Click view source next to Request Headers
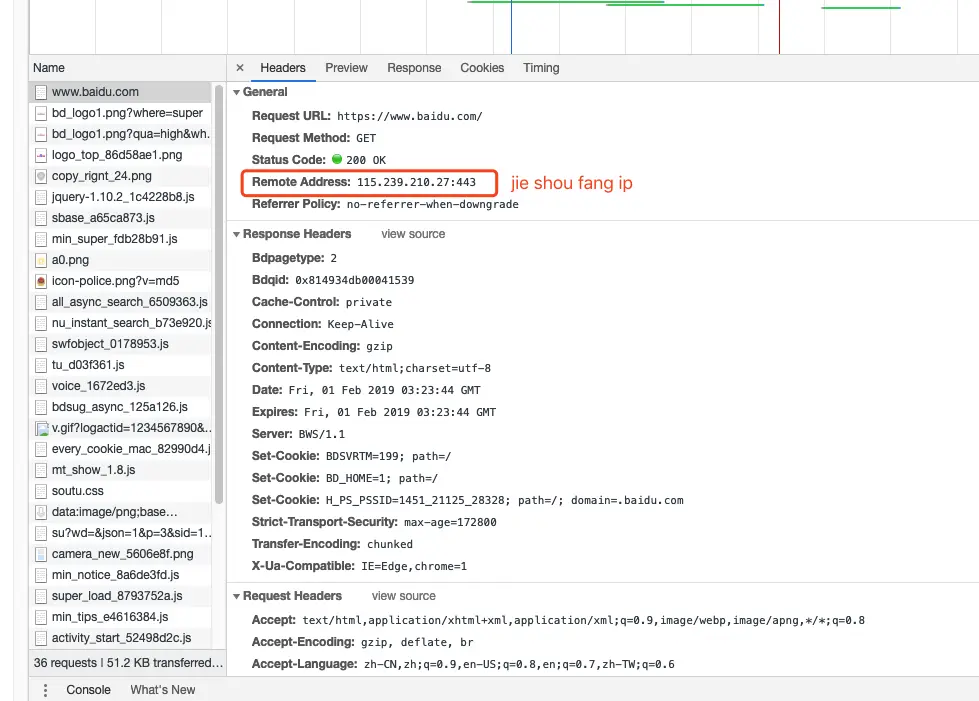The width and height of the screenshot is (979, 701). pyautogui.click(x=403, y=596)
